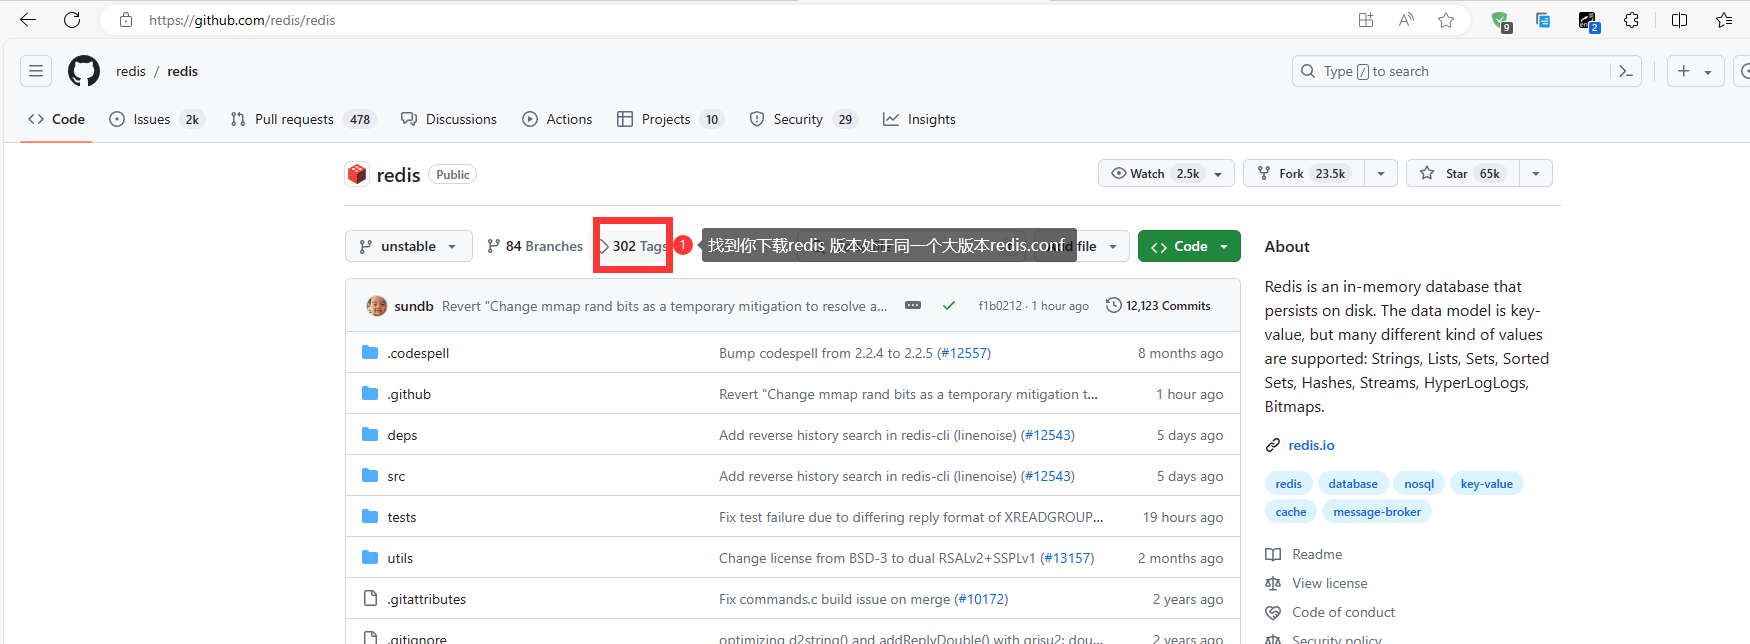Open the View license link
The width and height of the screenshot is (1750, 644).
click(1316, 583)
